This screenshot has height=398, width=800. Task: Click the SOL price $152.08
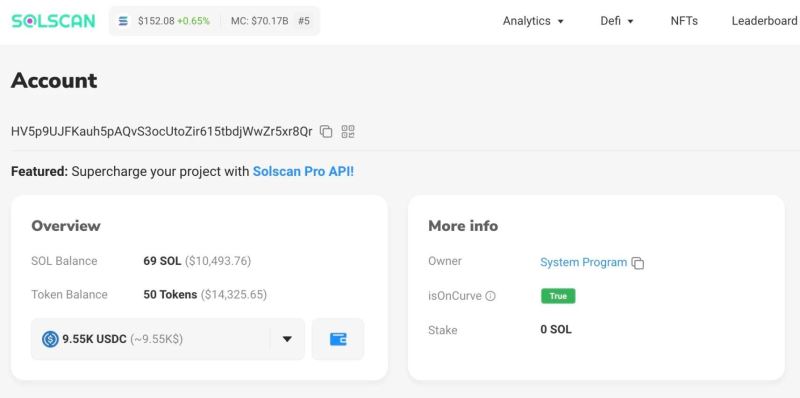pyautogui.click(x=156, y=21)
